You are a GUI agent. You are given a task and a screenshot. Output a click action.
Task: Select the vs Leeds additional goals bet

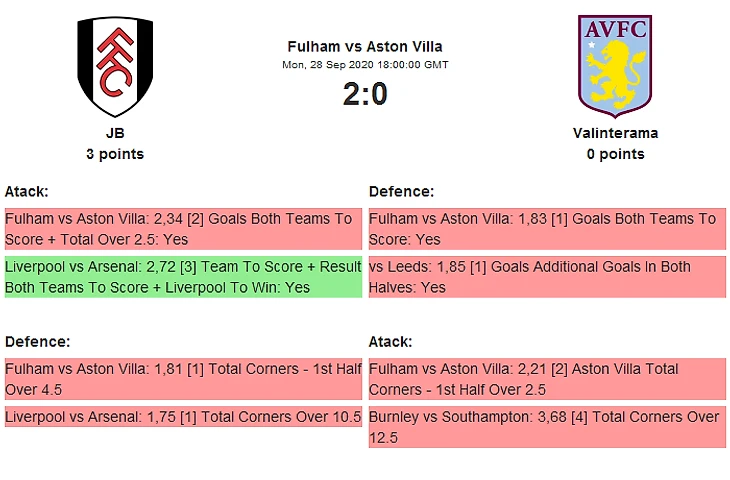point(547,277)
